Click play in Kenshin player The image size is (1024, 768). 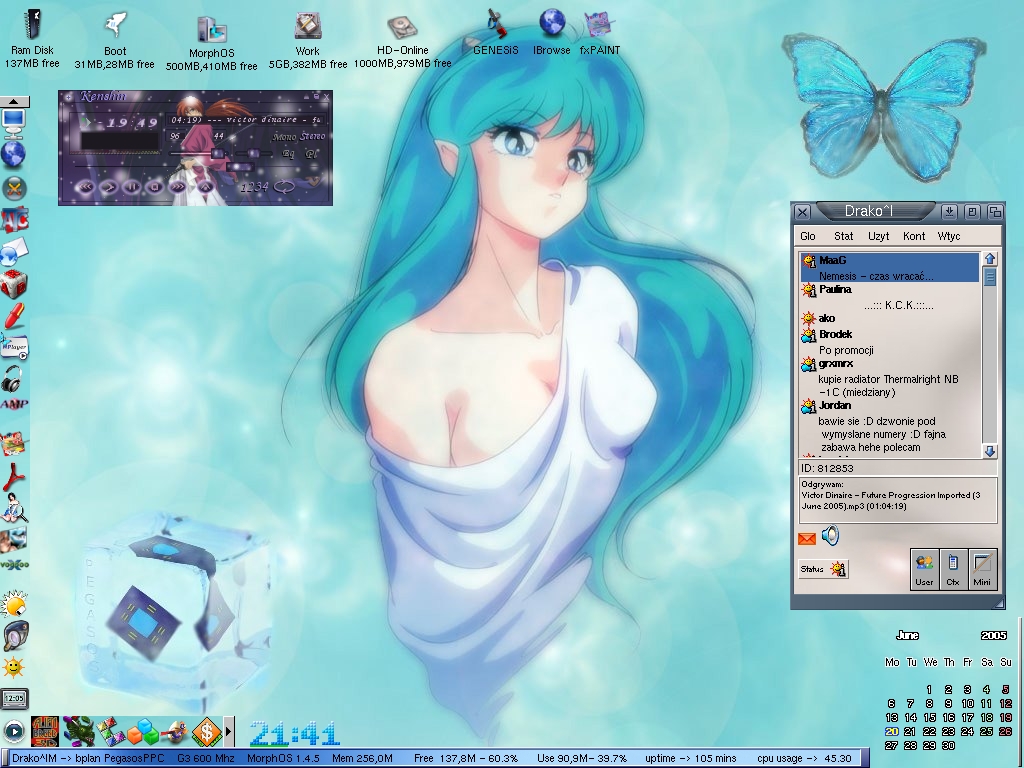[x=109, y=187]
